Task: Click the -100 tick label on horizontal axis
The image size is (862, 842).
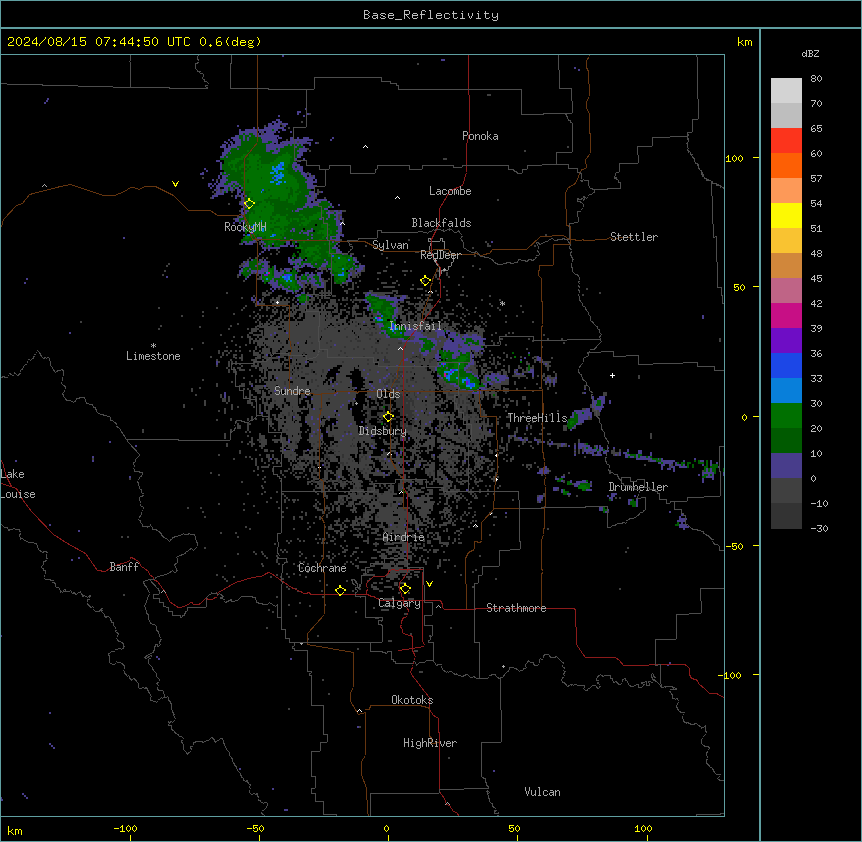Action: click(x=125, y=828)
